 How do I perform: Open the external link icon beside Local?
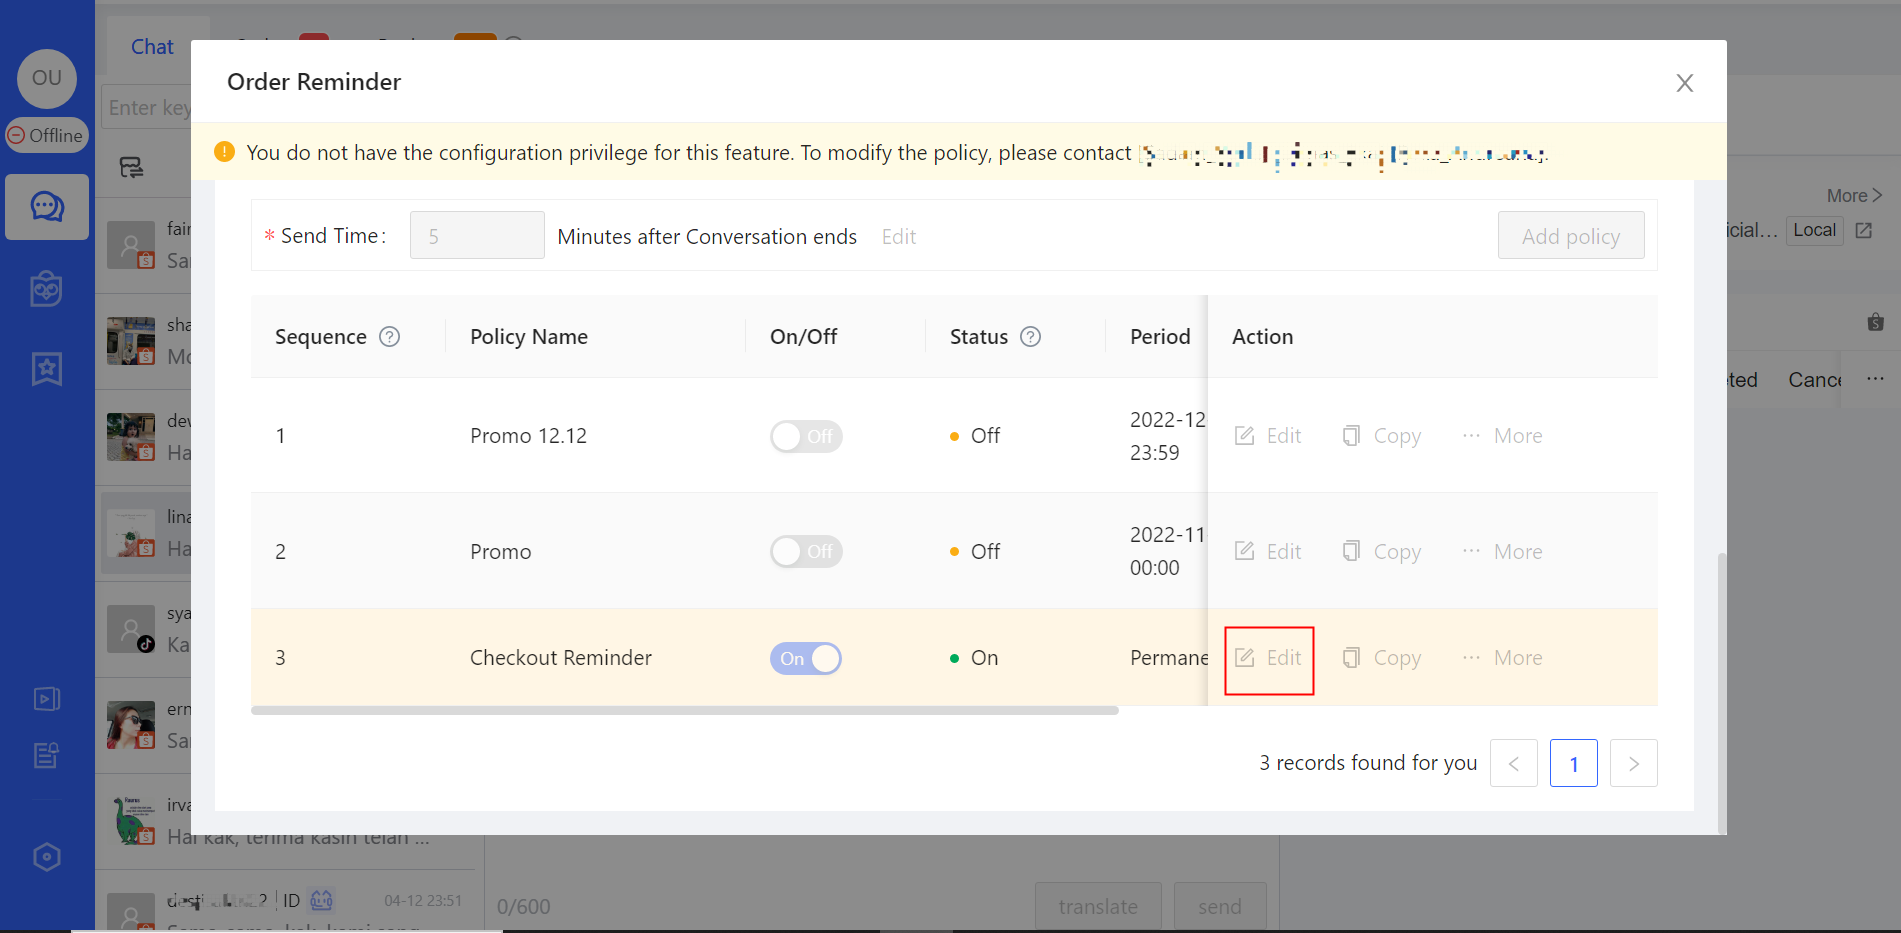pos(1864,231)
